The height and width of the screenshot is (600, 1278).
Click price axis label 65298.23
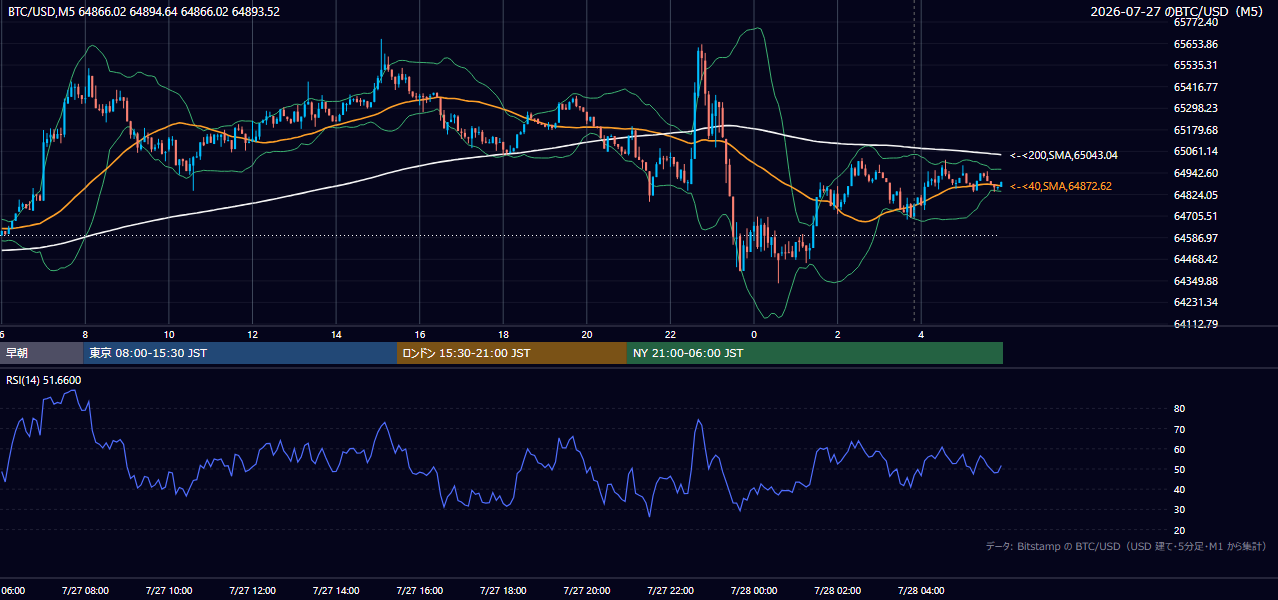(1196, 108)
